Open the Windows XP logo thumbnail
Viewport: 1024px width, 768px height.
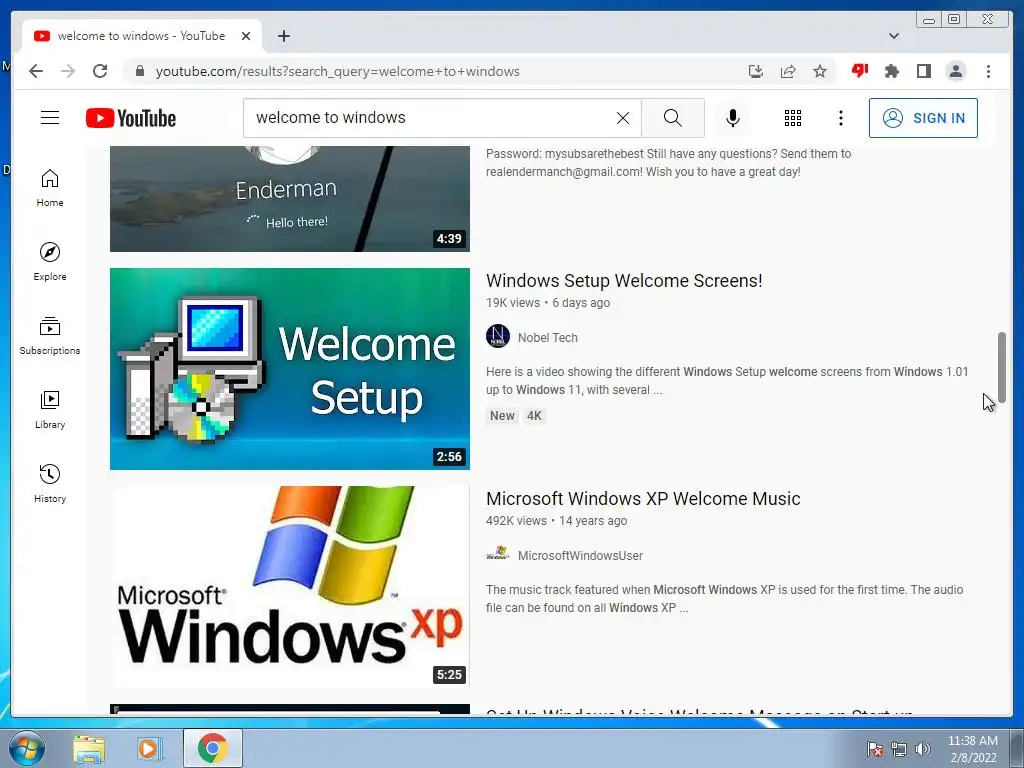[289, 586]
